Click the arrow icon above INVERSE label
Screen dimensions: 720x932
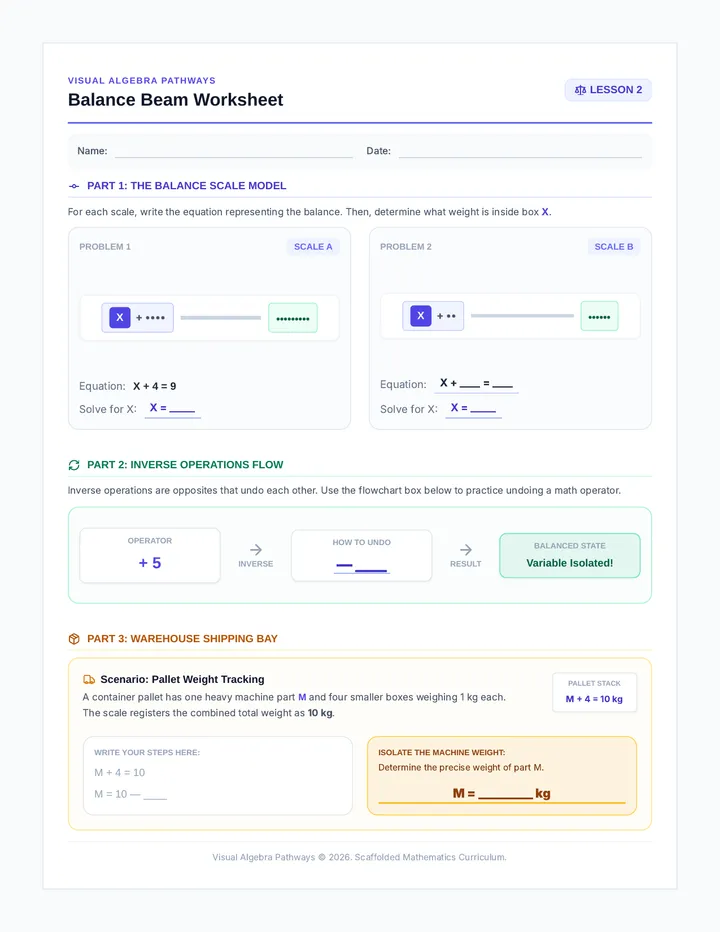point(256,549)
